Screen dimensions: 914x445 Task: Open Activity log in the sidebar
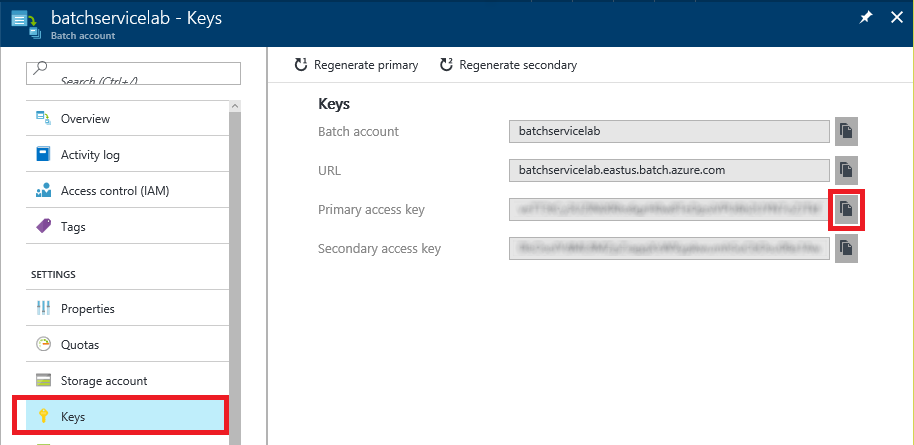(128, 155)
